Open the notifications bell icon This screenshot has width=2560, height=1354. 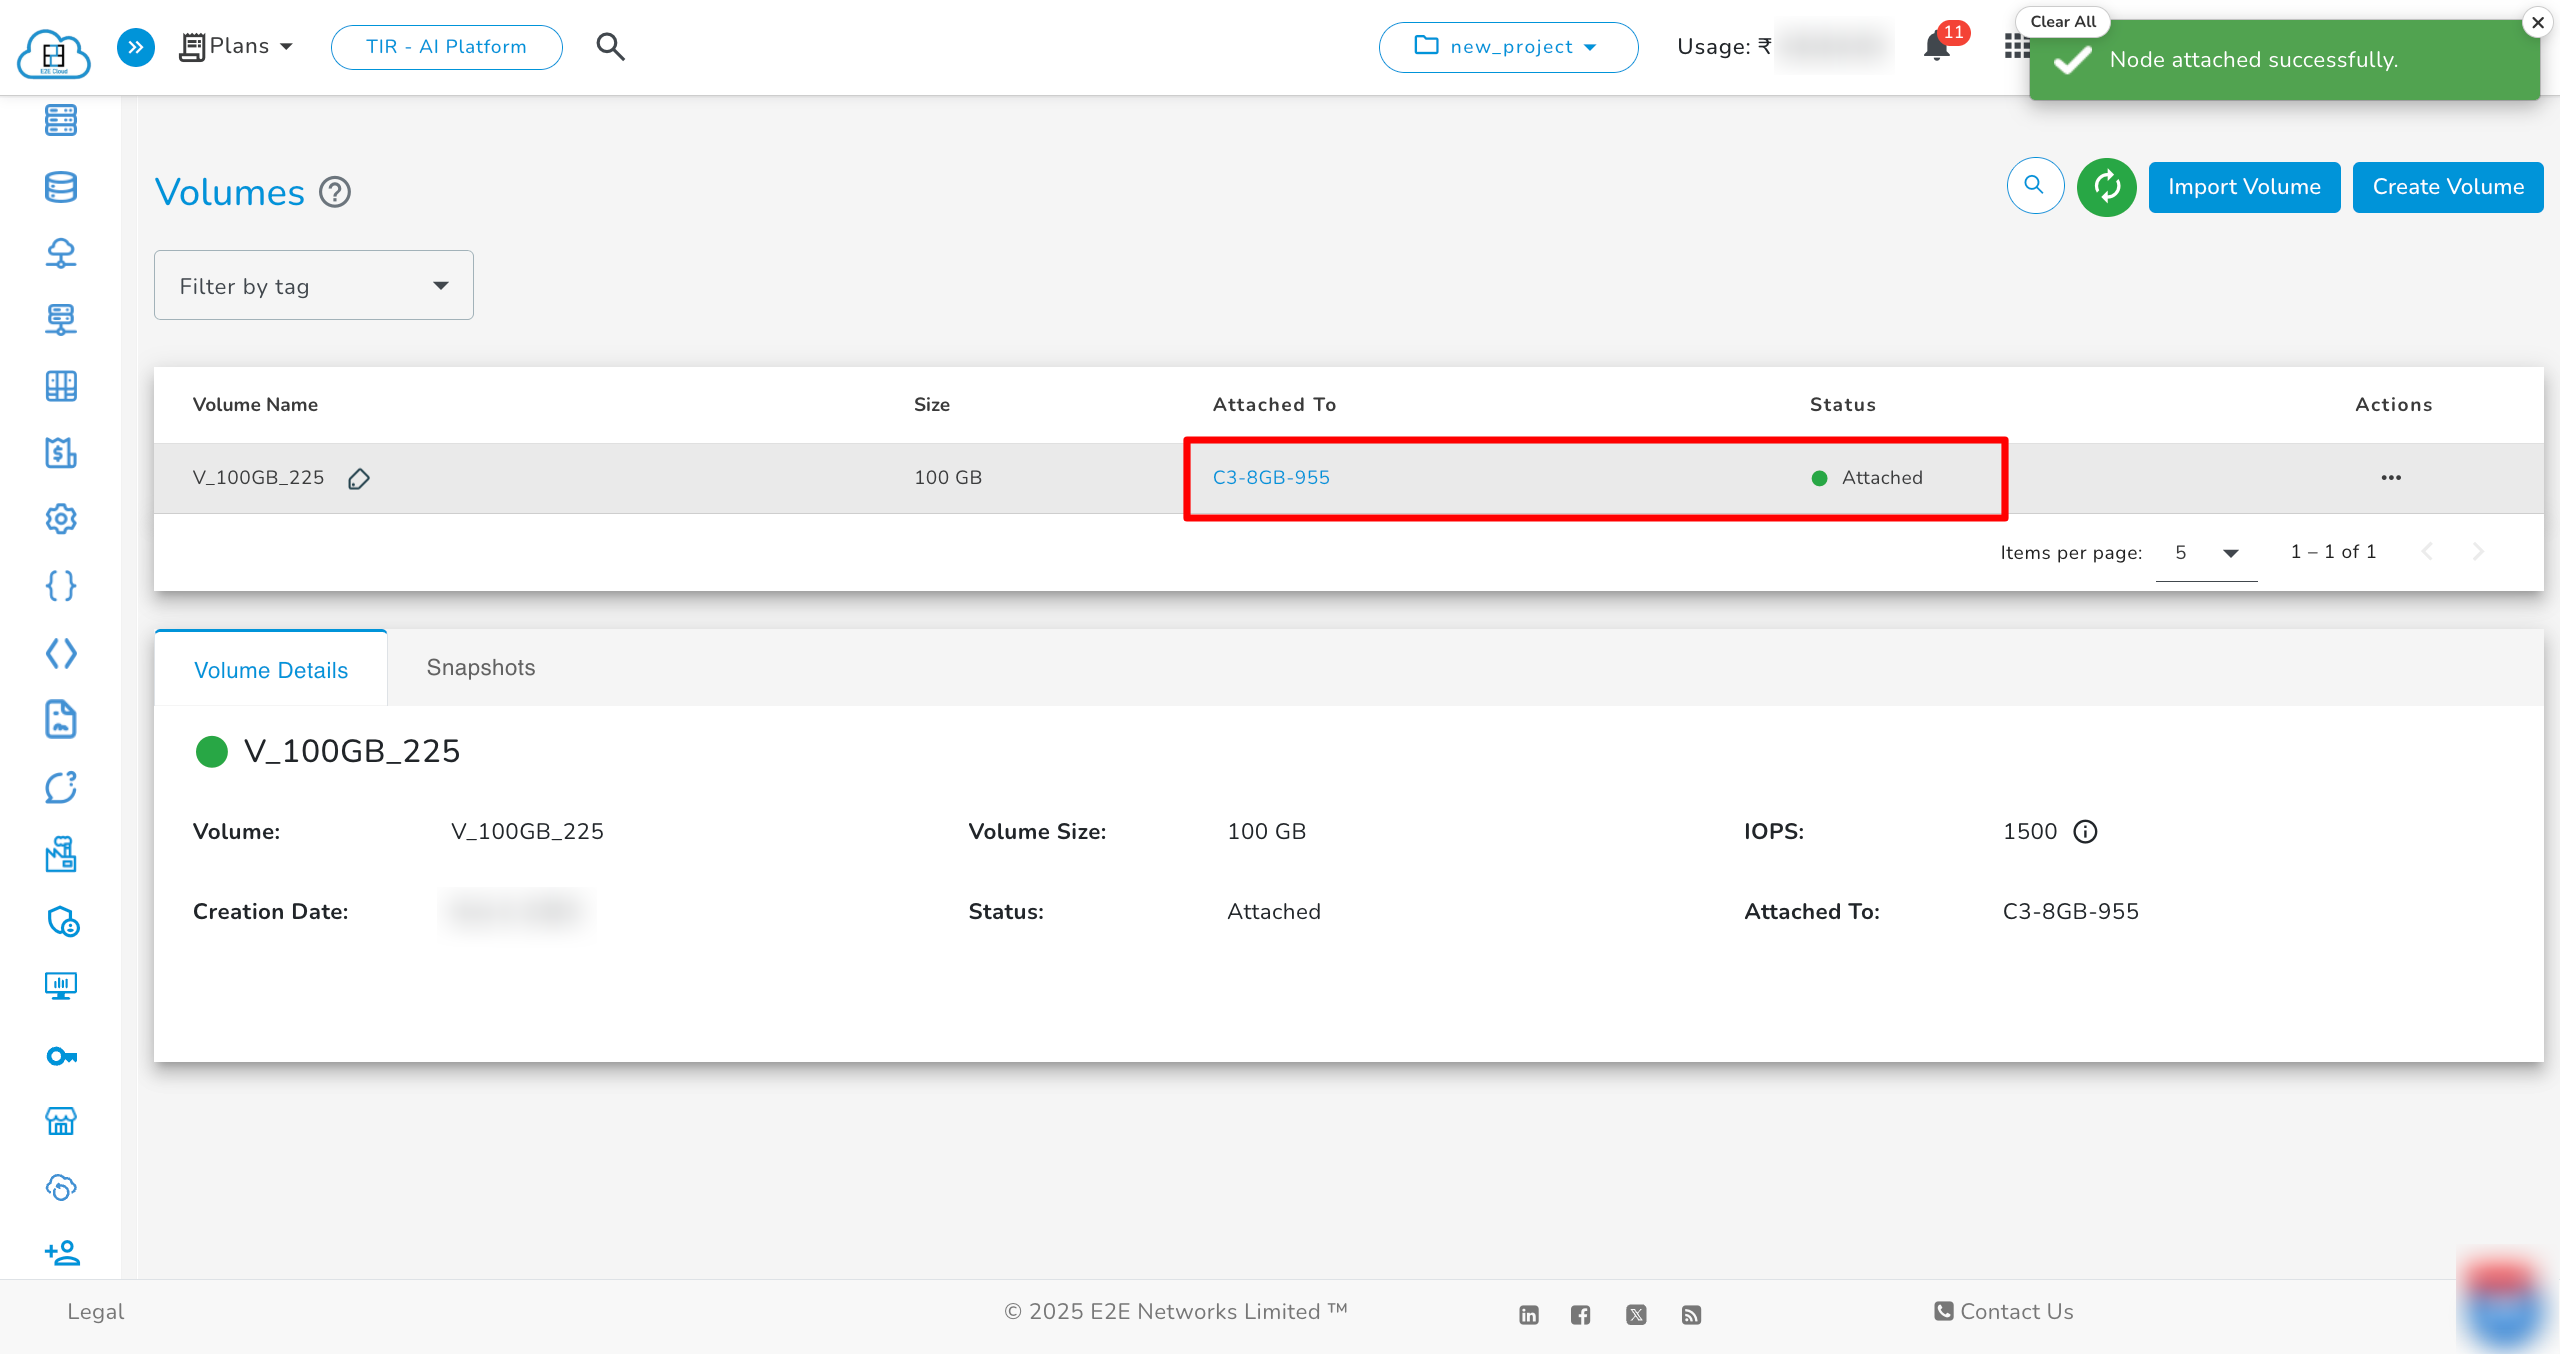[1936, 47]
